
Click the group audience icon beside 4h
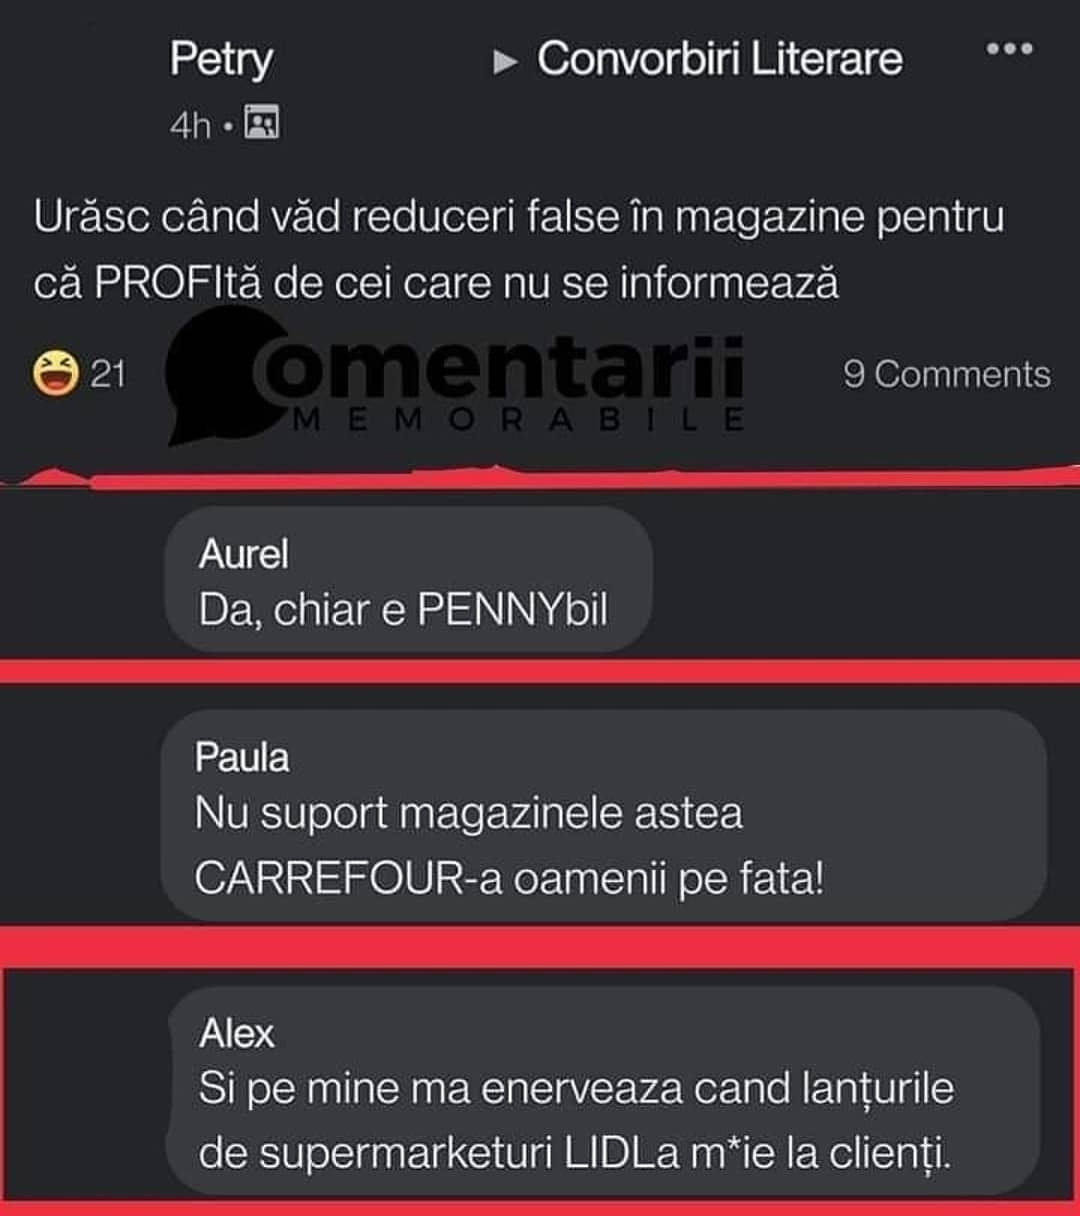click(x=262, y=122)
